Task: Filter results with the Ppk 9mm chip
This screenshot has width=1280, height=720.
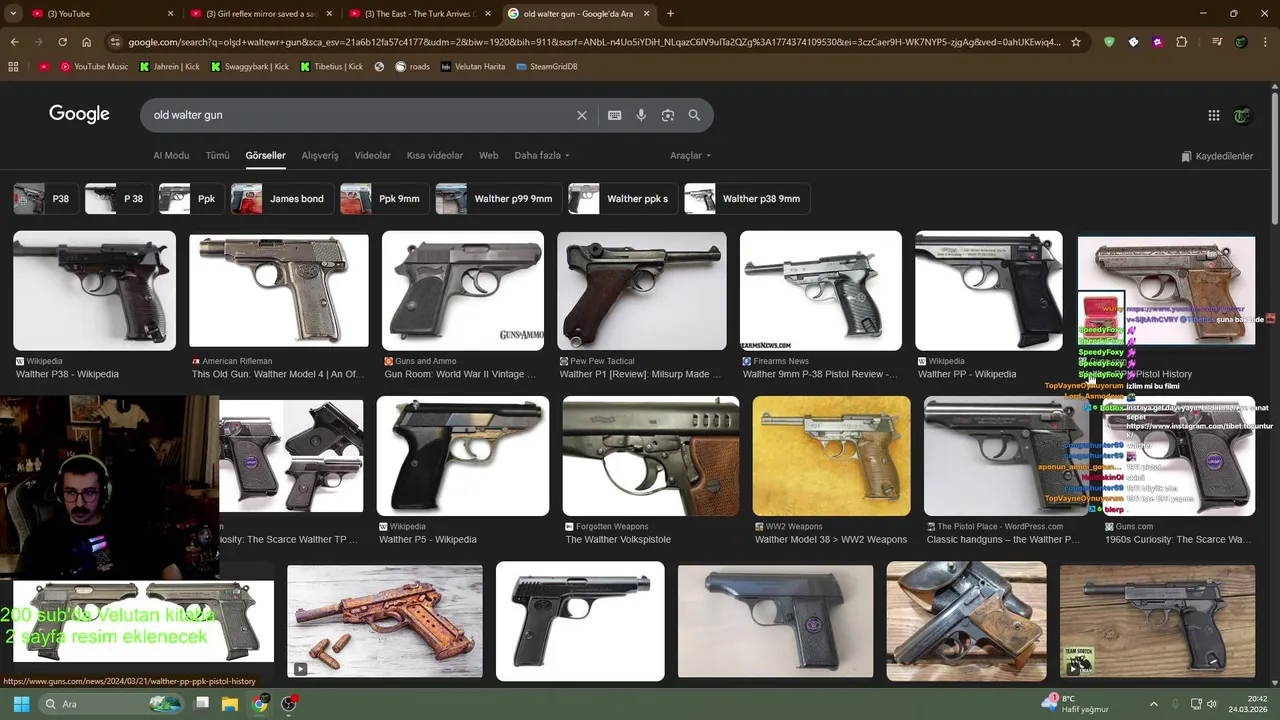Action: (x=384, y=198)
